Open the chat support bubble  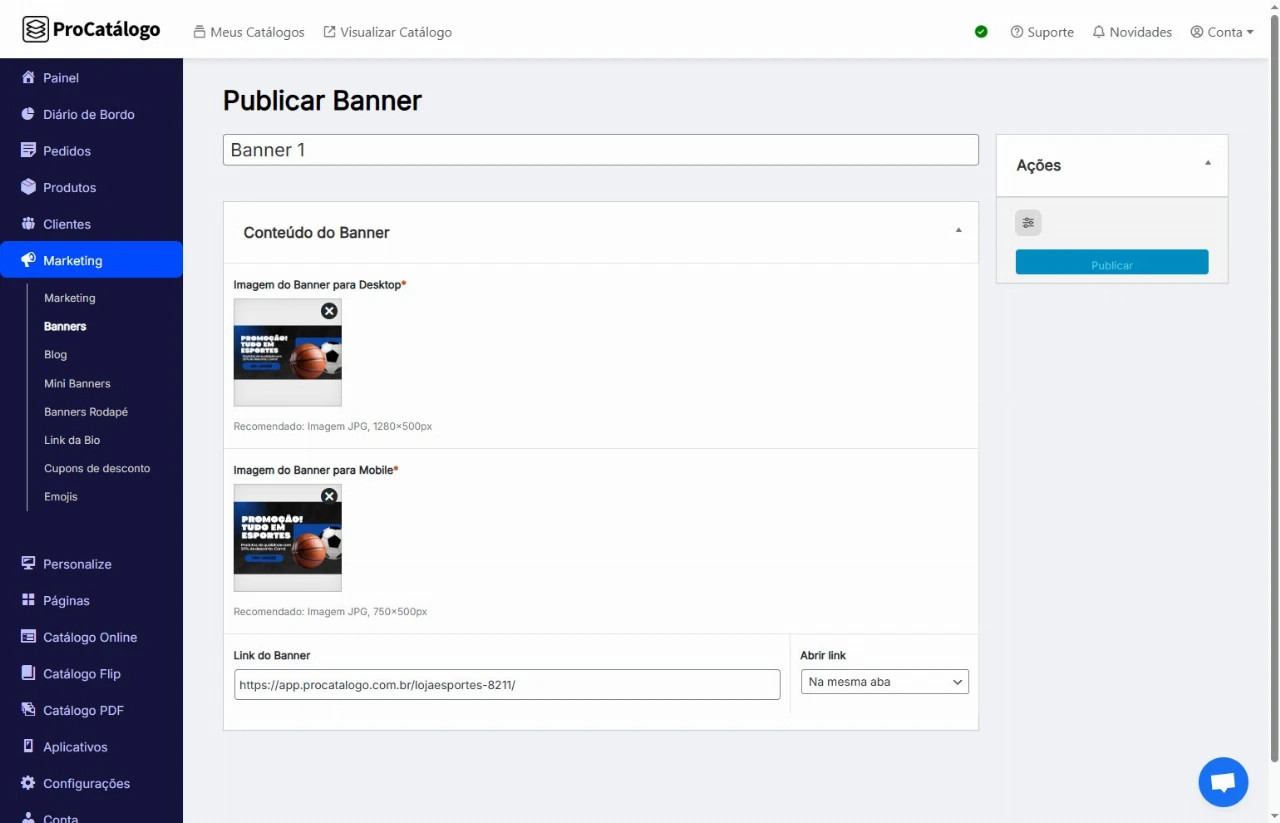tap(1223, 782)
